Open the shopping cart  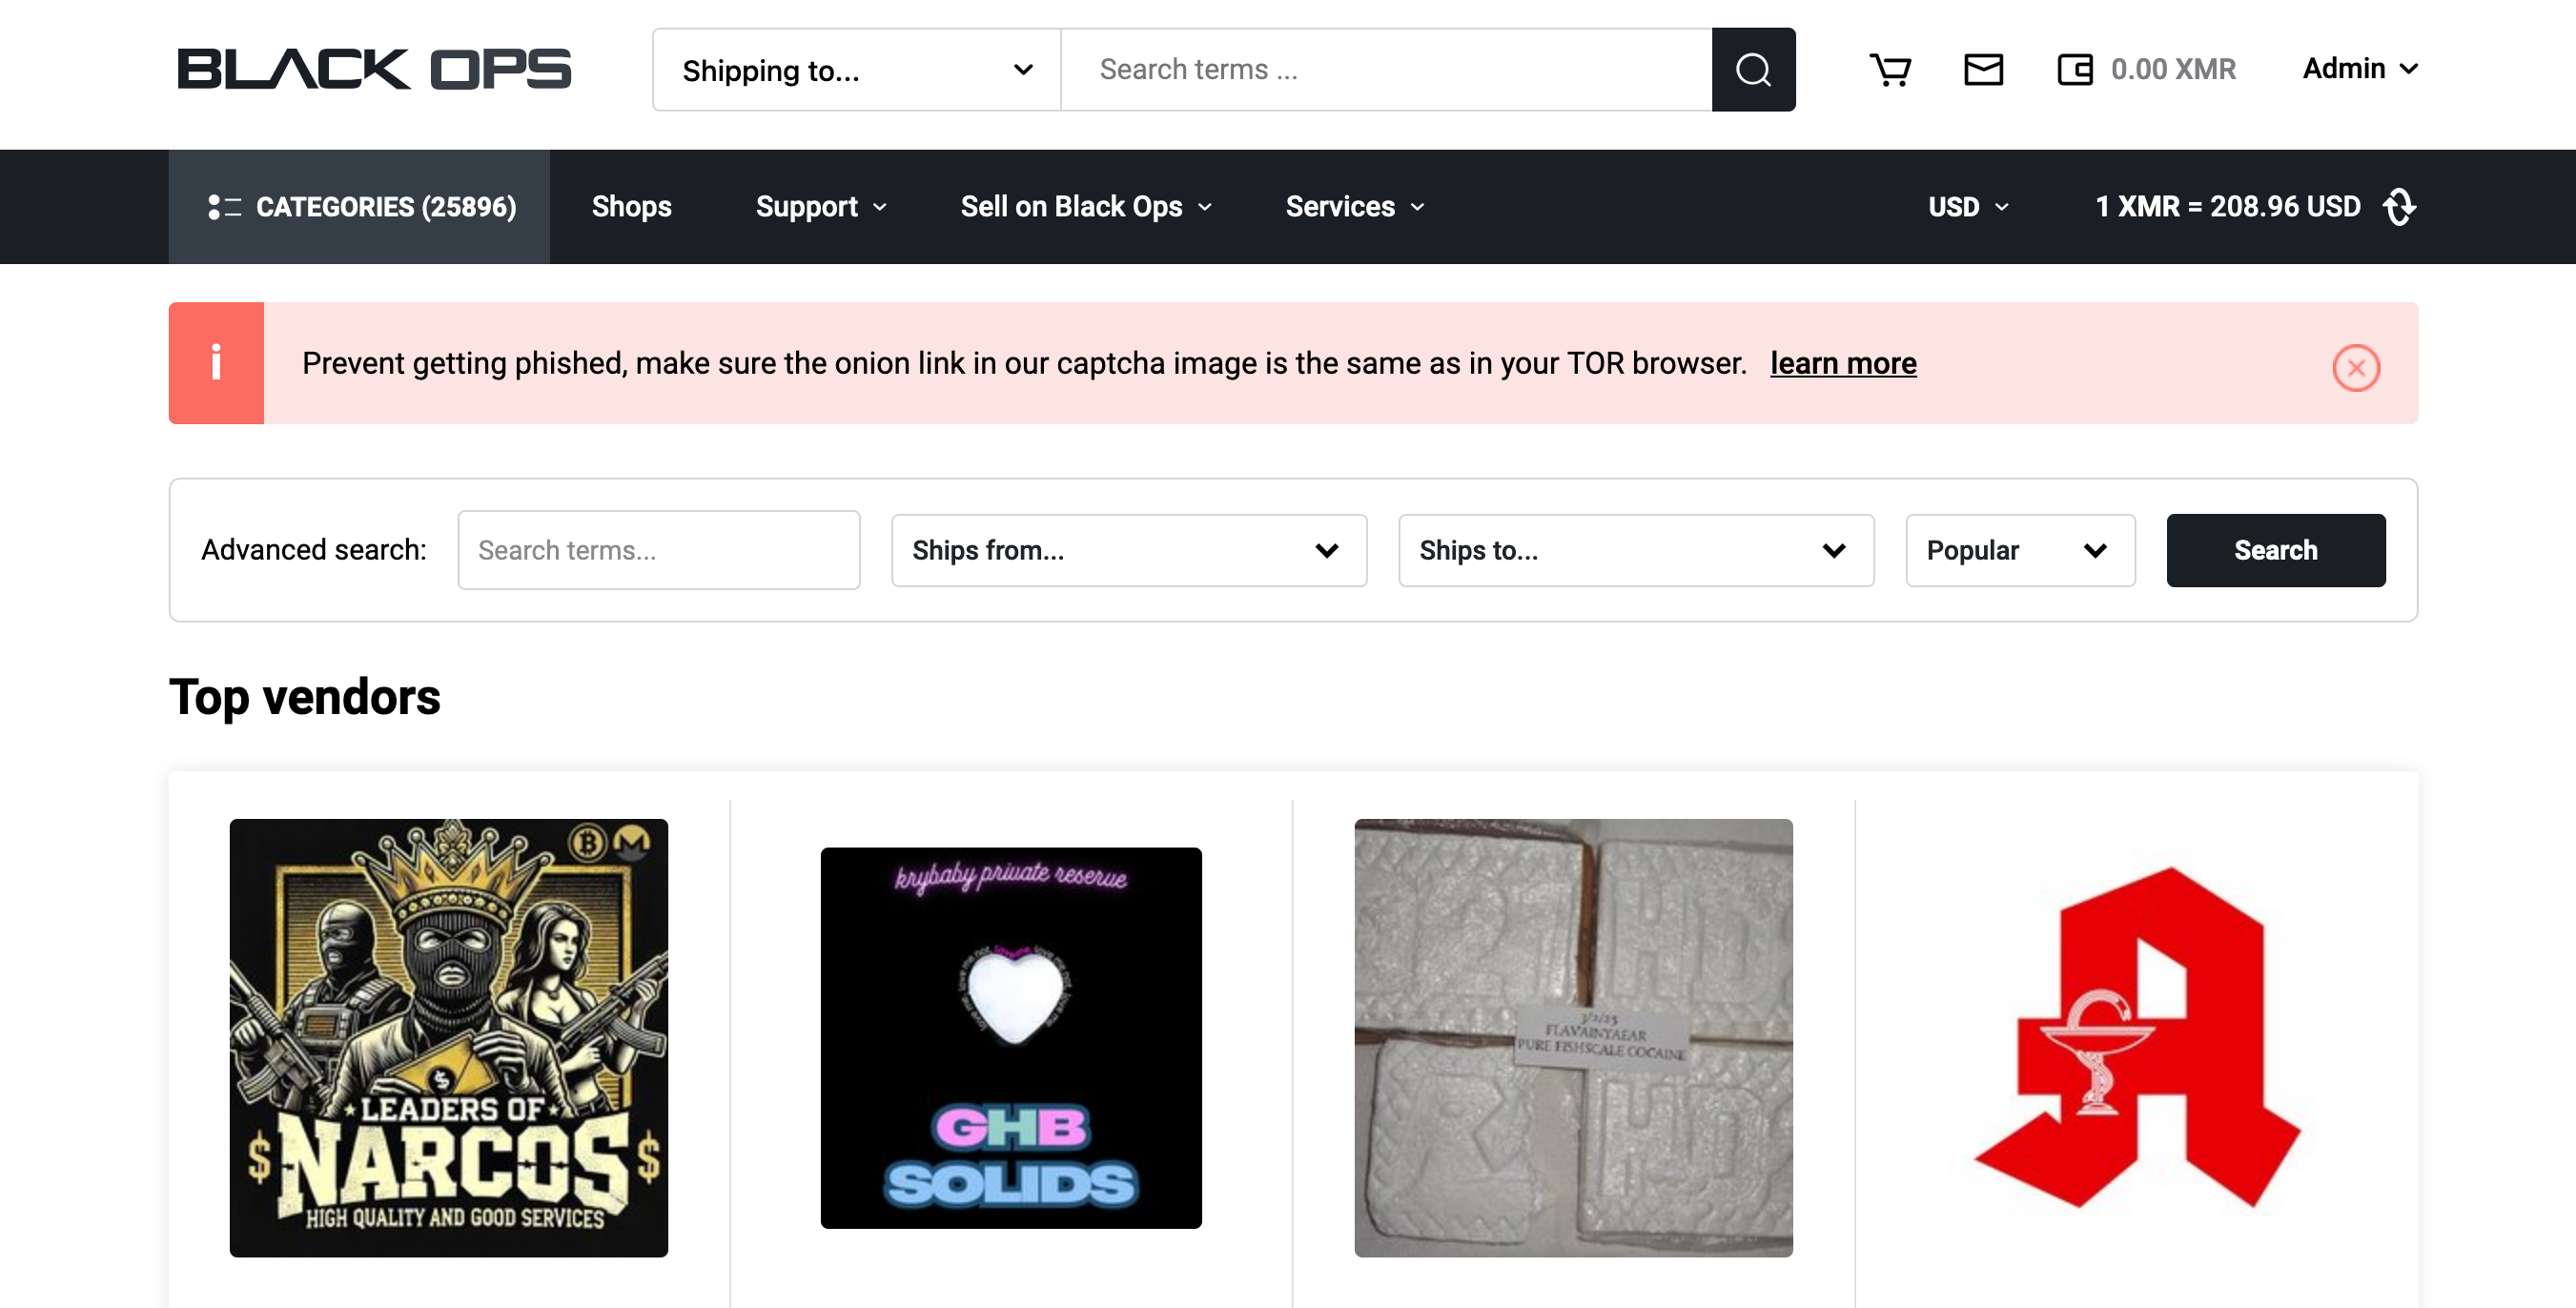pos(1890,69)
